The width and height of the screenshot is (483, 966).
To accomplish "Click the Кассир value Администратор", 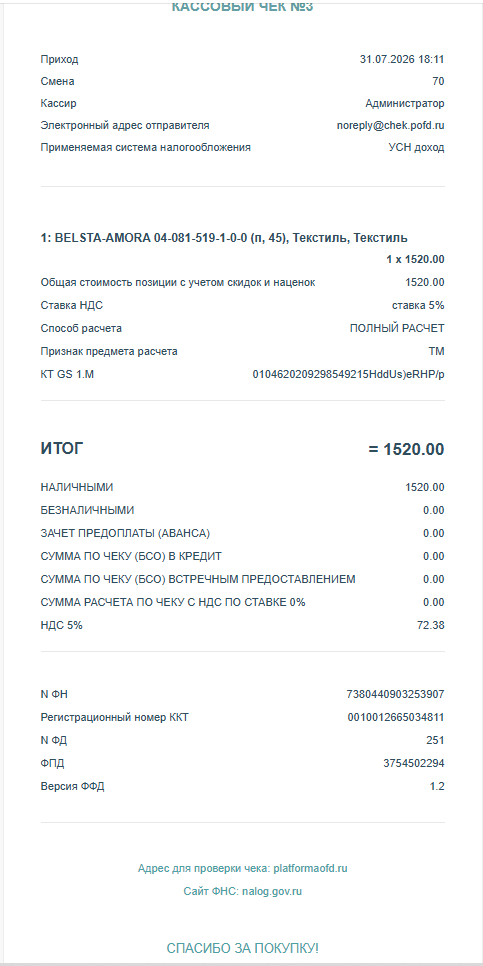I will point(405,103).
